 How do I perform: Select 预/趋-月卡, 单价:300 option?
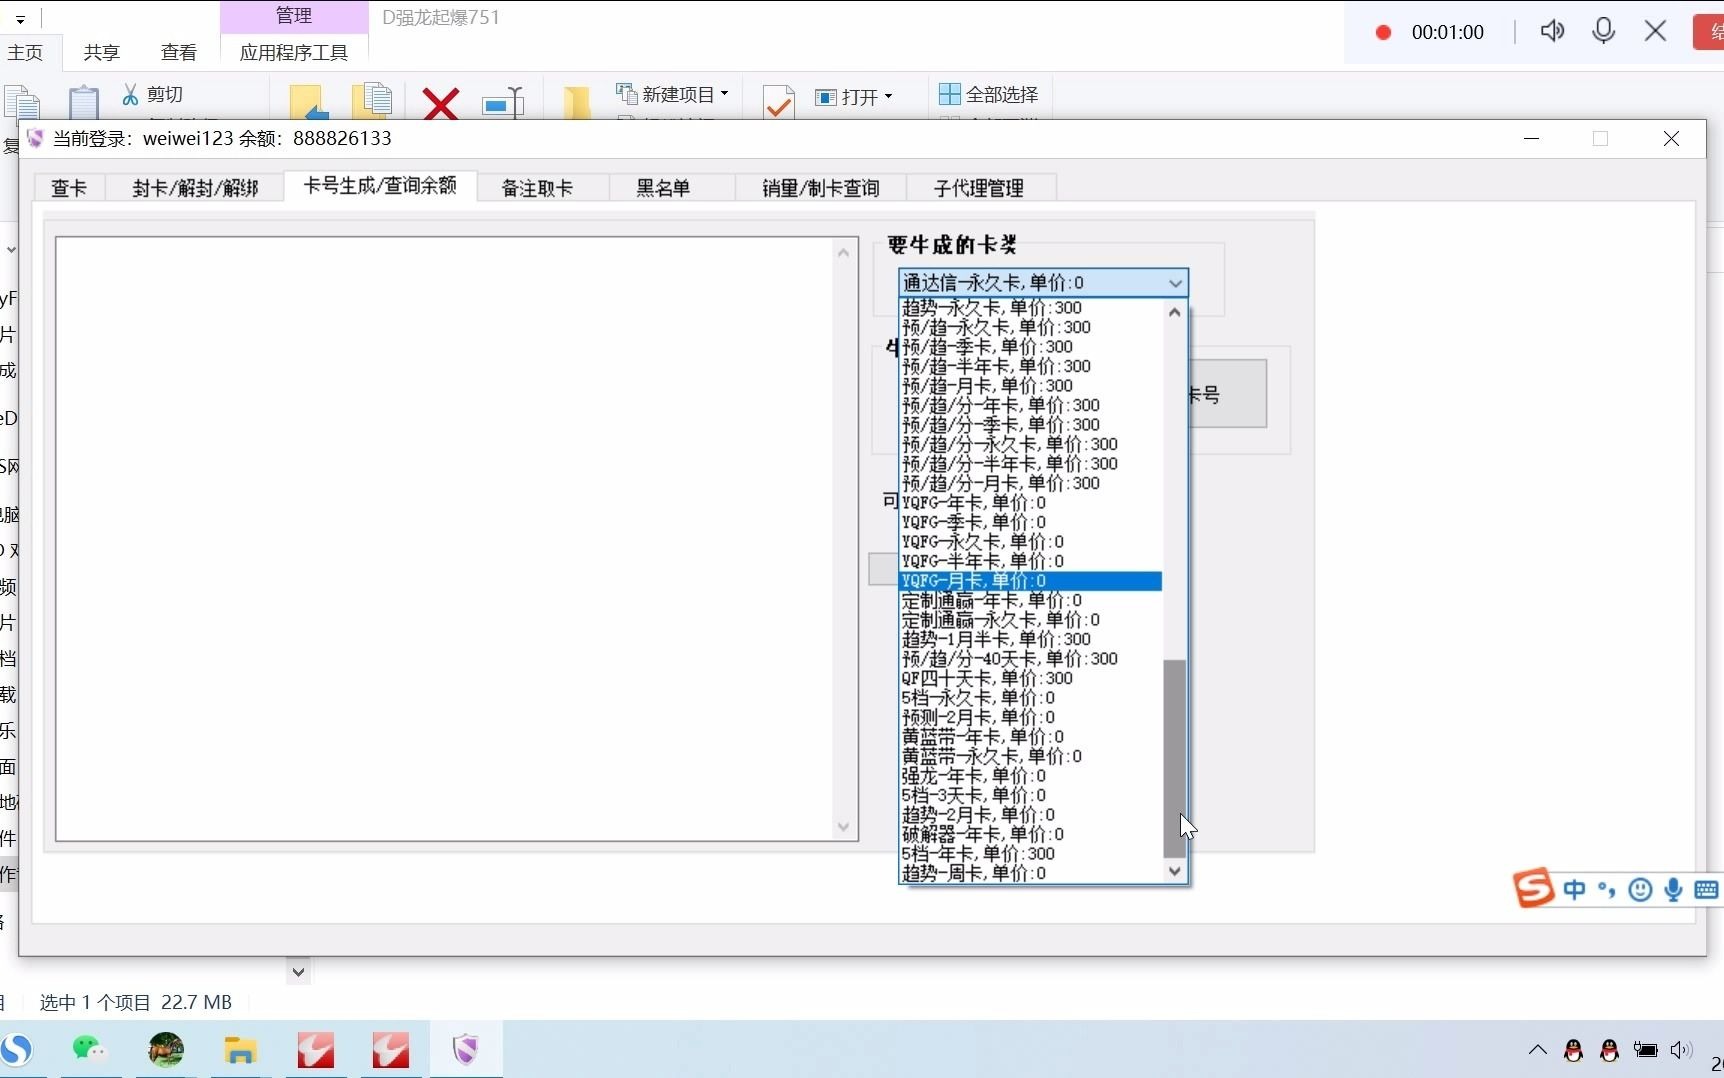coord(1030,386)
